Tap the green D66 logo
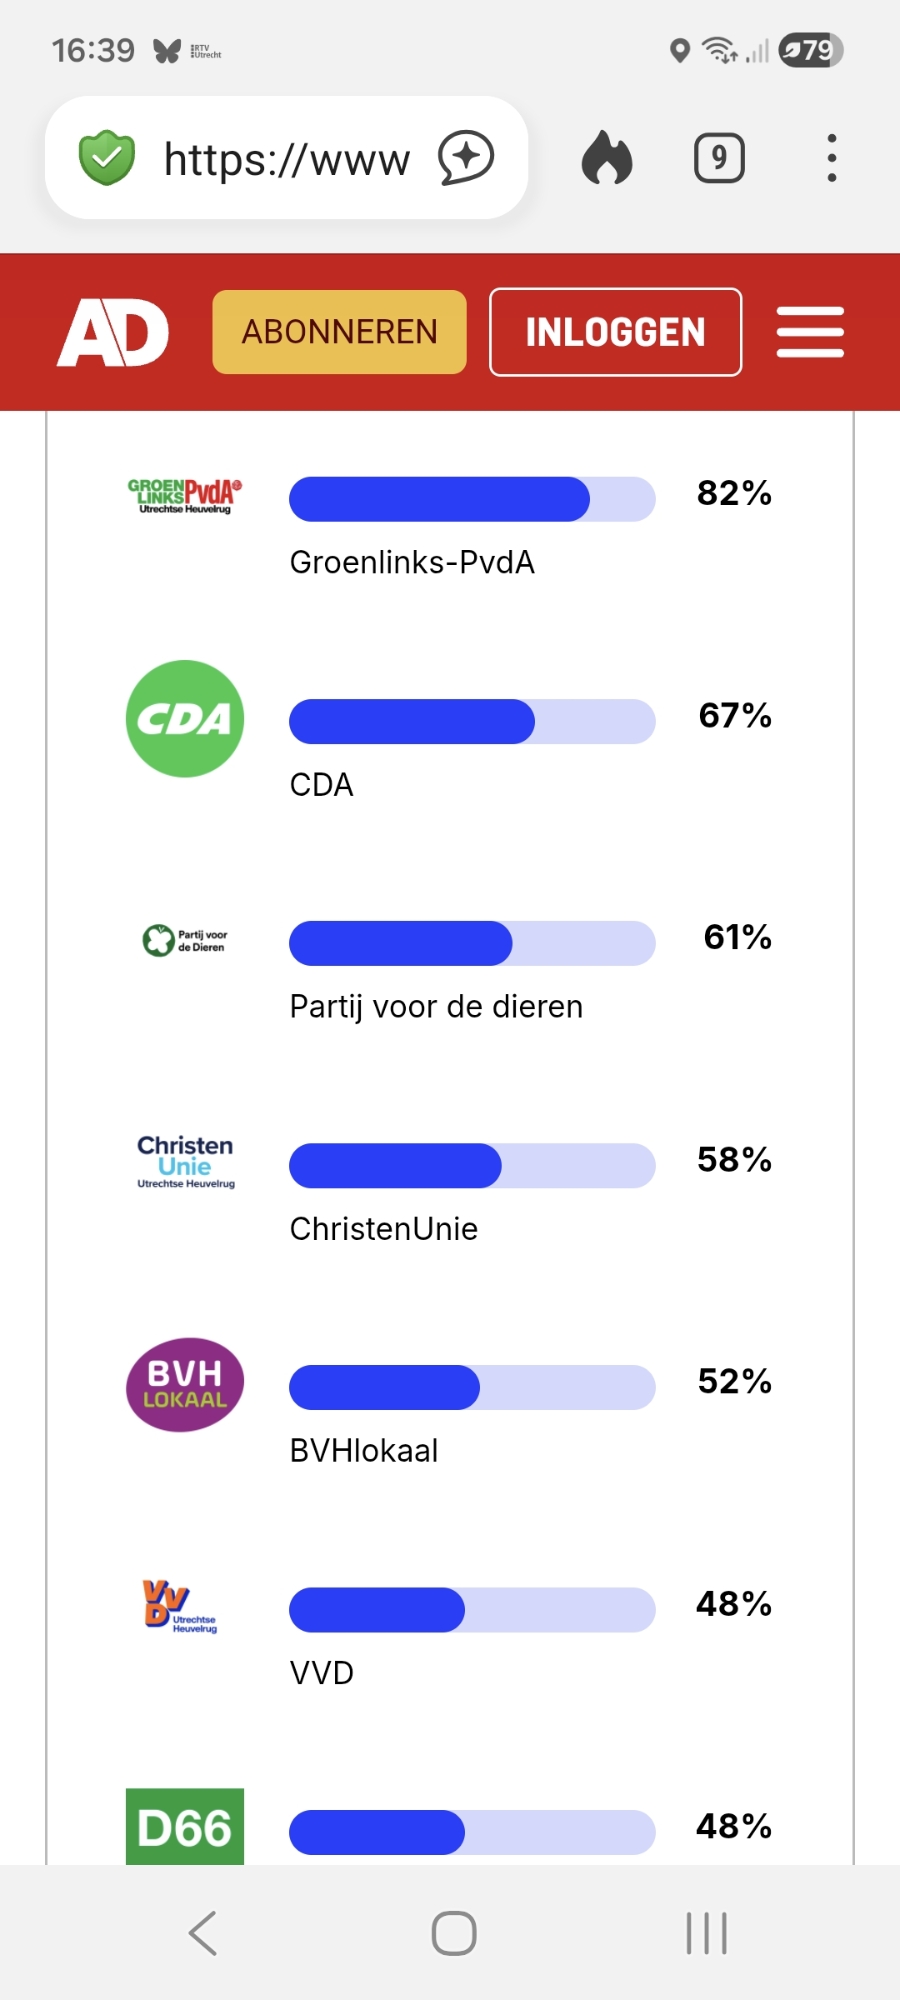Screen dimensions: 900x2000 tap(185, 1827)
